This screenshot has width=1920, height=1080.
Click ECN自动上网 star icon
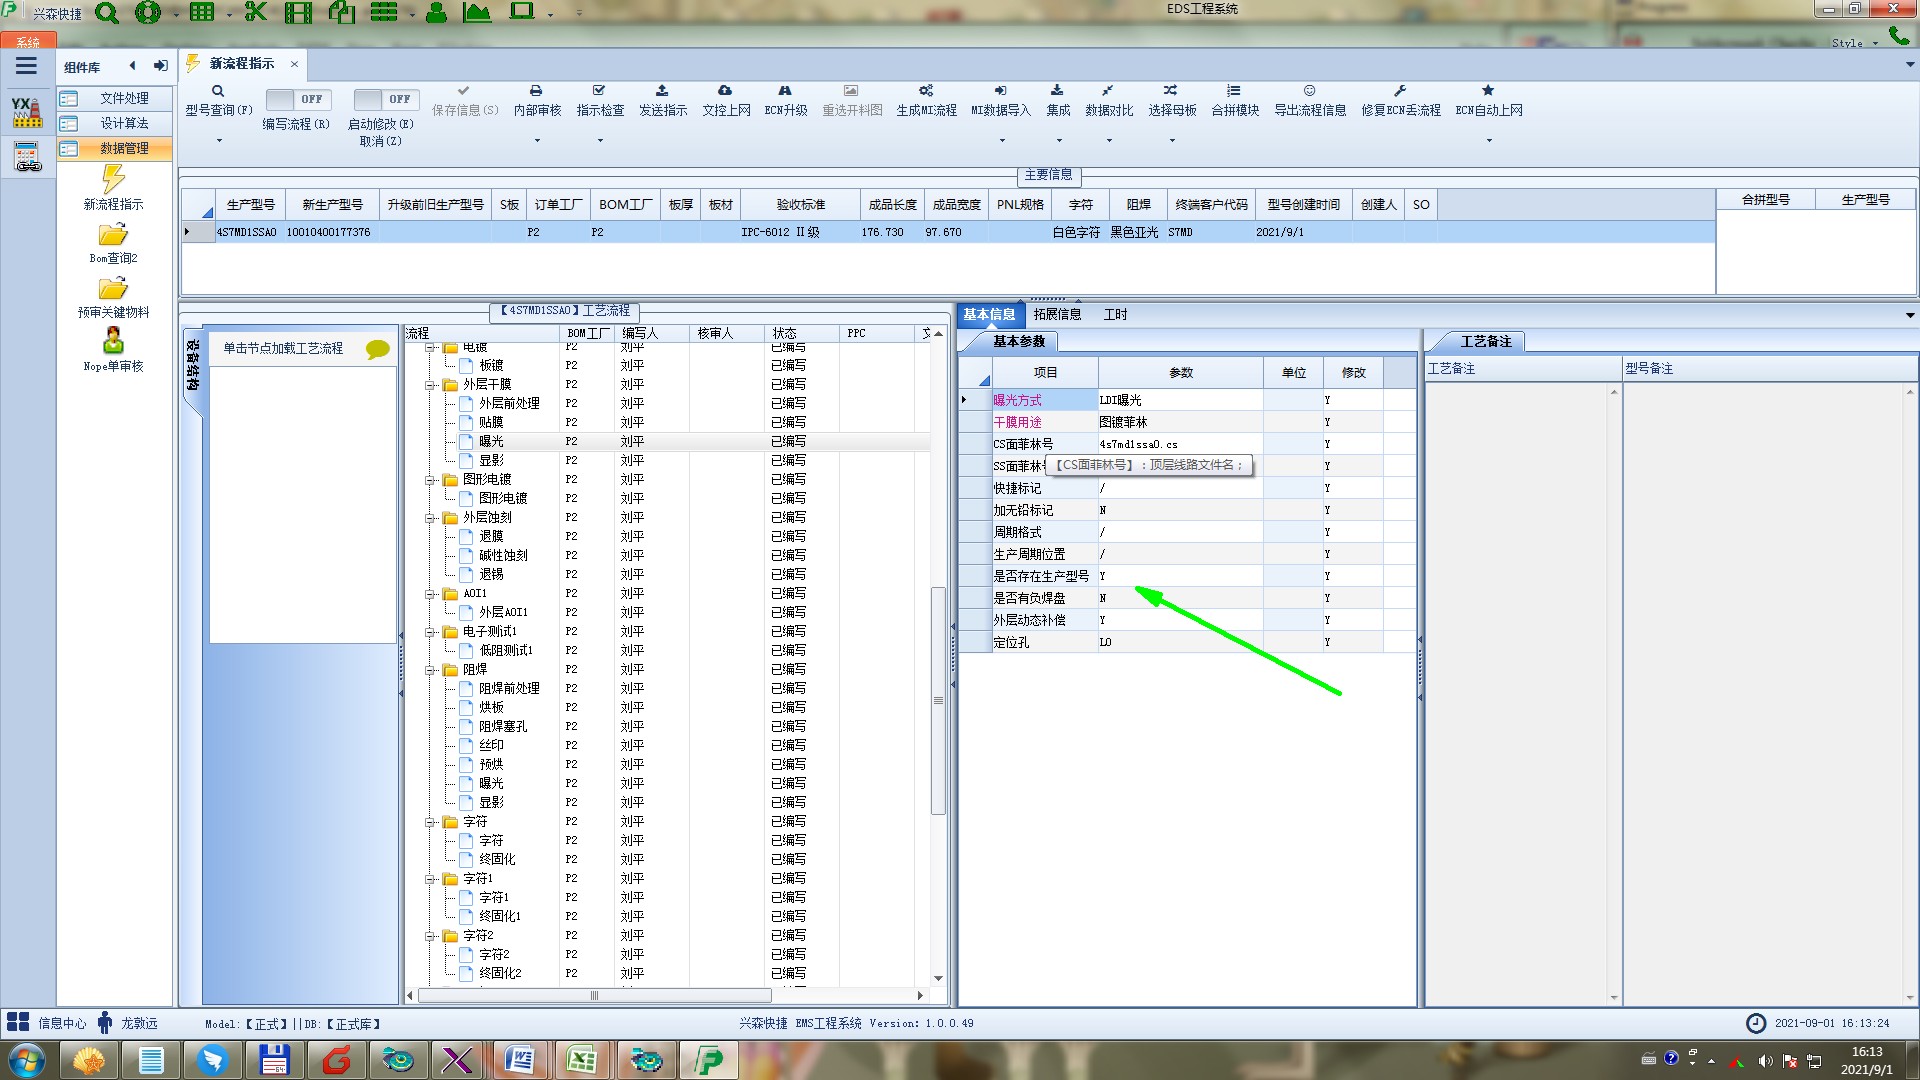coord(1488,91)
